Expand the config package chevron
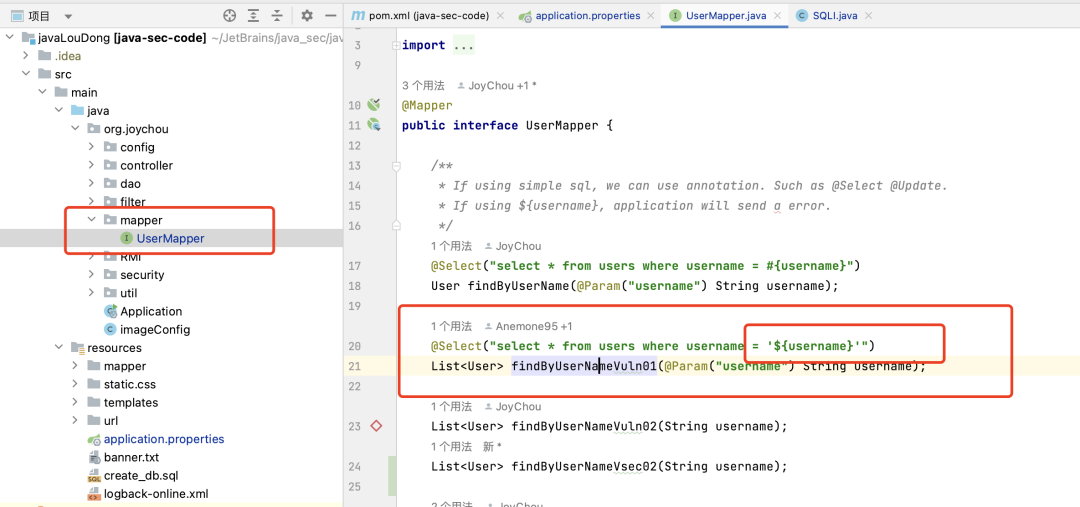Screen dimensions: 1080x507 pyautogui.click(x=92, y=147)
